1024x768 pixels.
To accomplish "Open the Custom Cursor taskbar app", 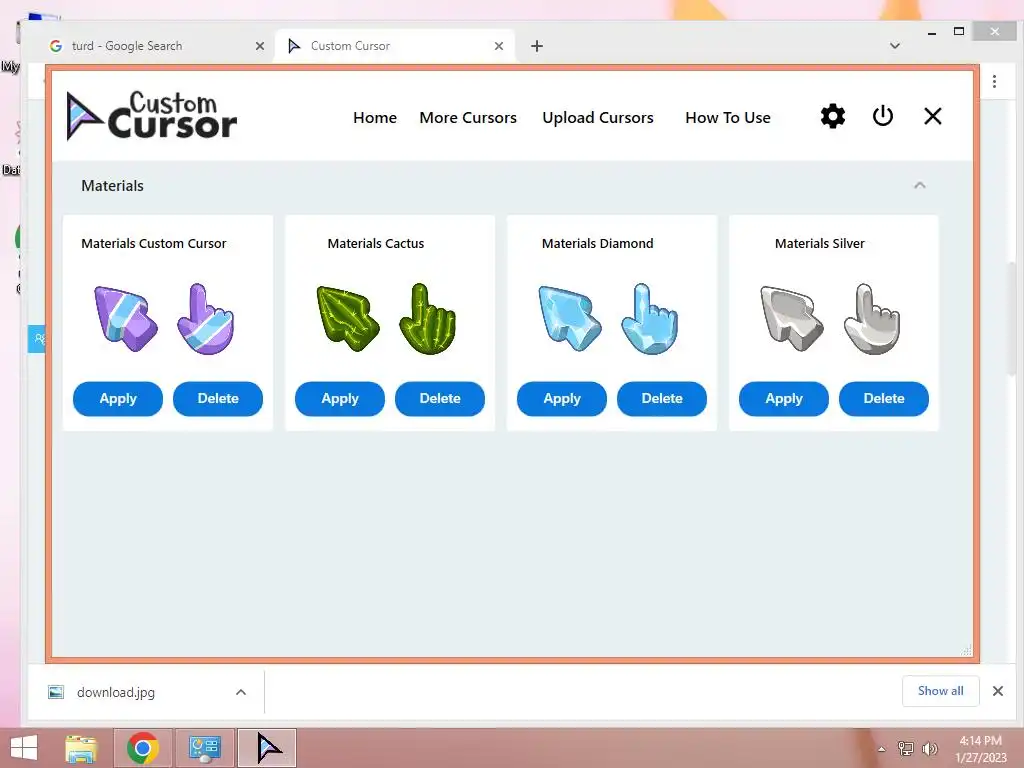I will (x=267, y=748).
